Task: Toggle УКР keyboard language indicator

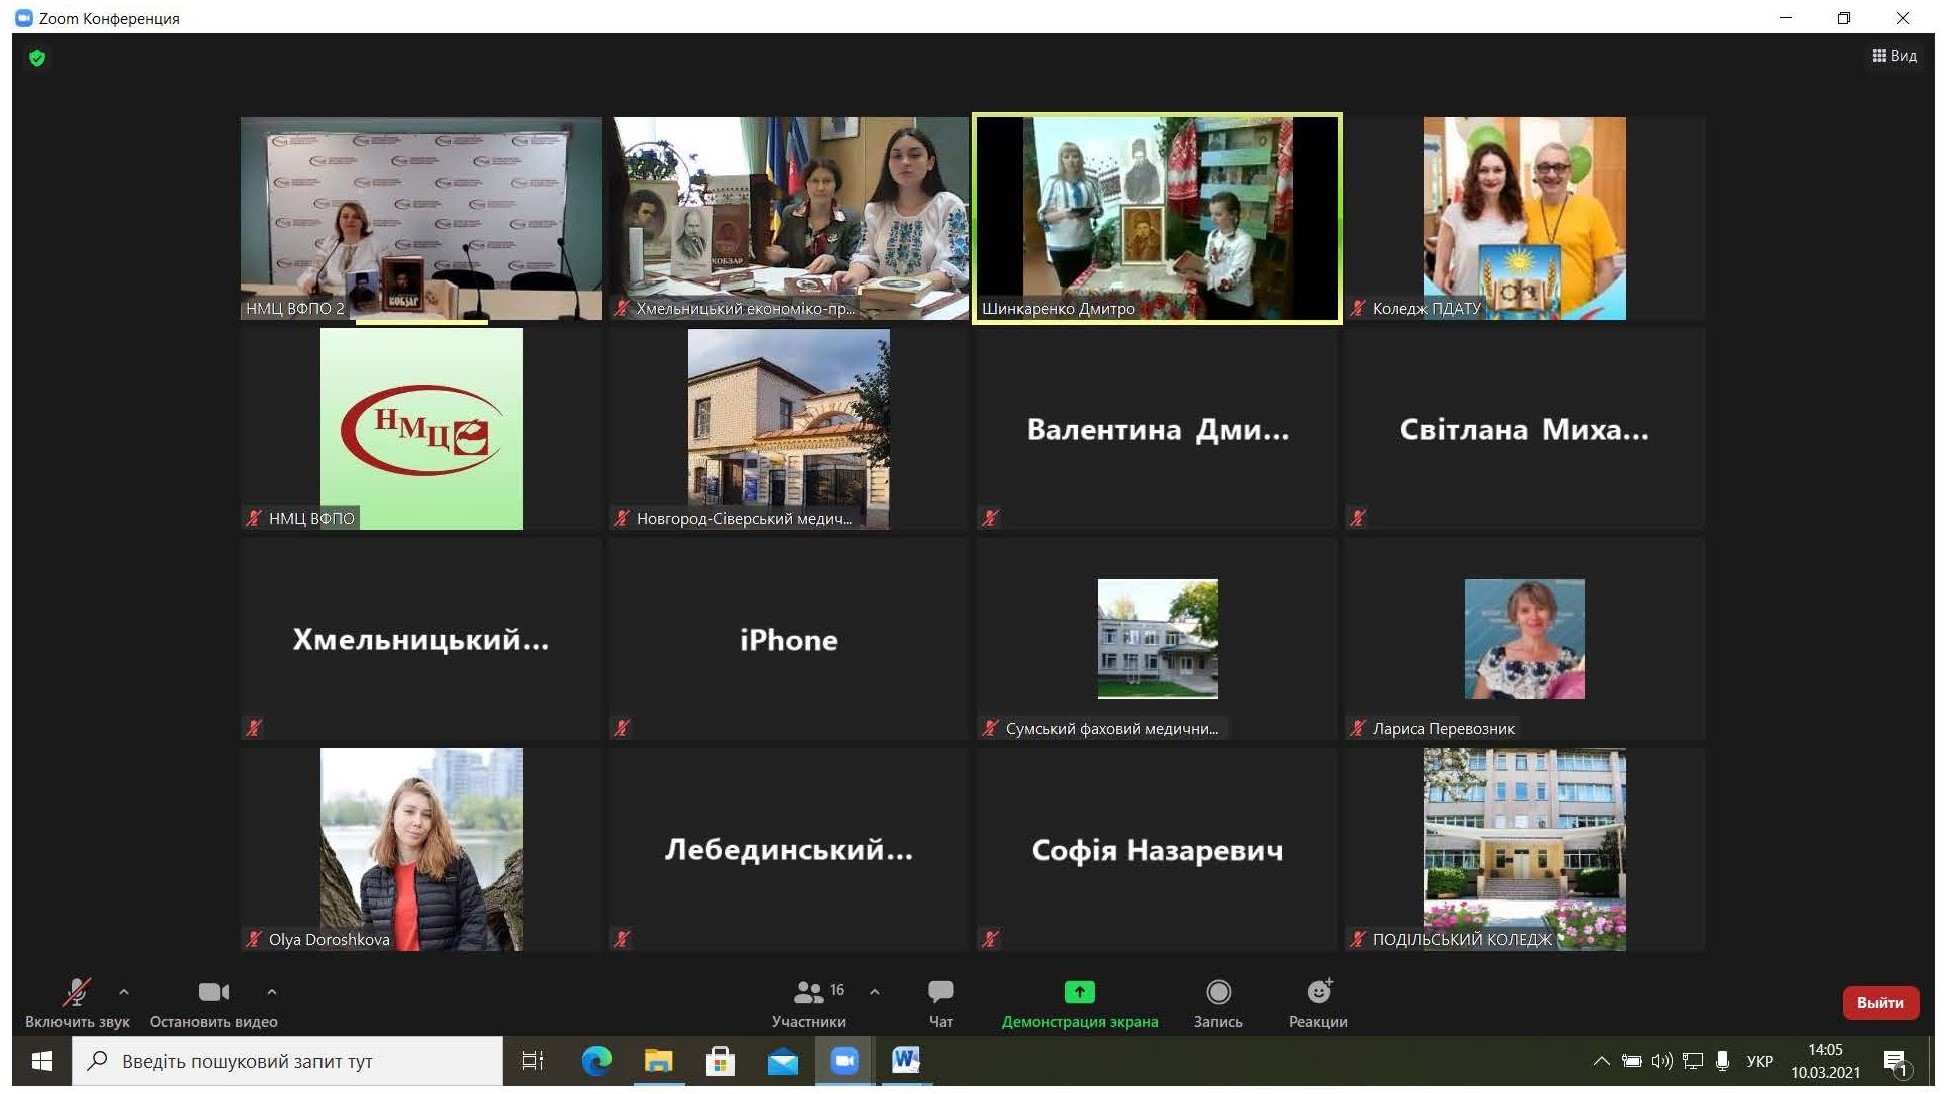Action: 1759,1061
